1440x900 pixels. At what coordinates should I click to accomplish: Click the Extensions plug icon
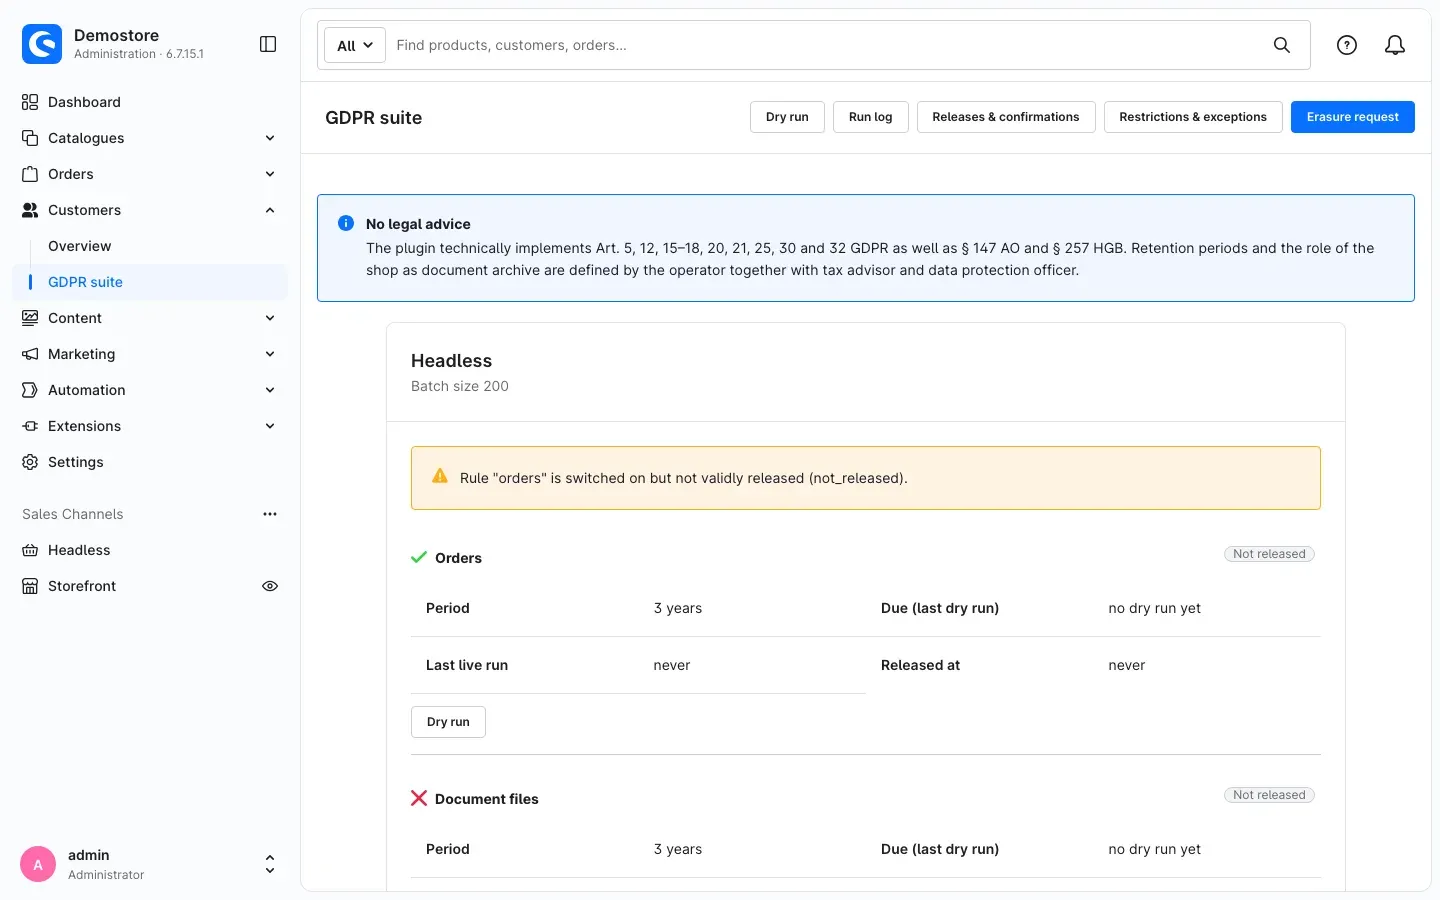[30, 426]
